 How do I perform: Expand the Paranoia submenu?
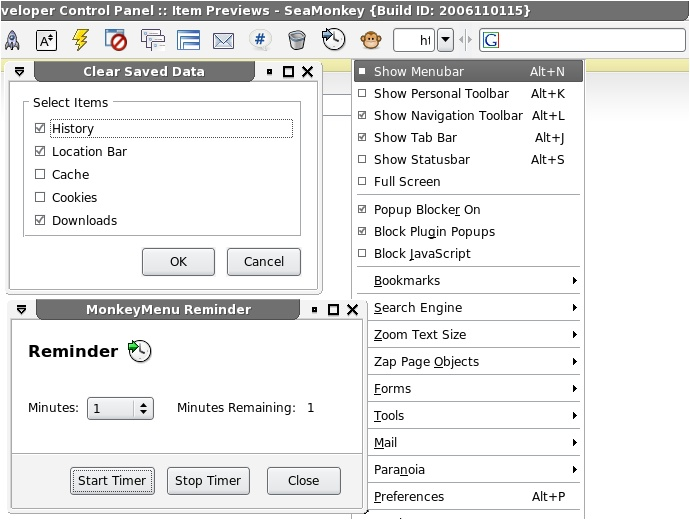point(475,469)
